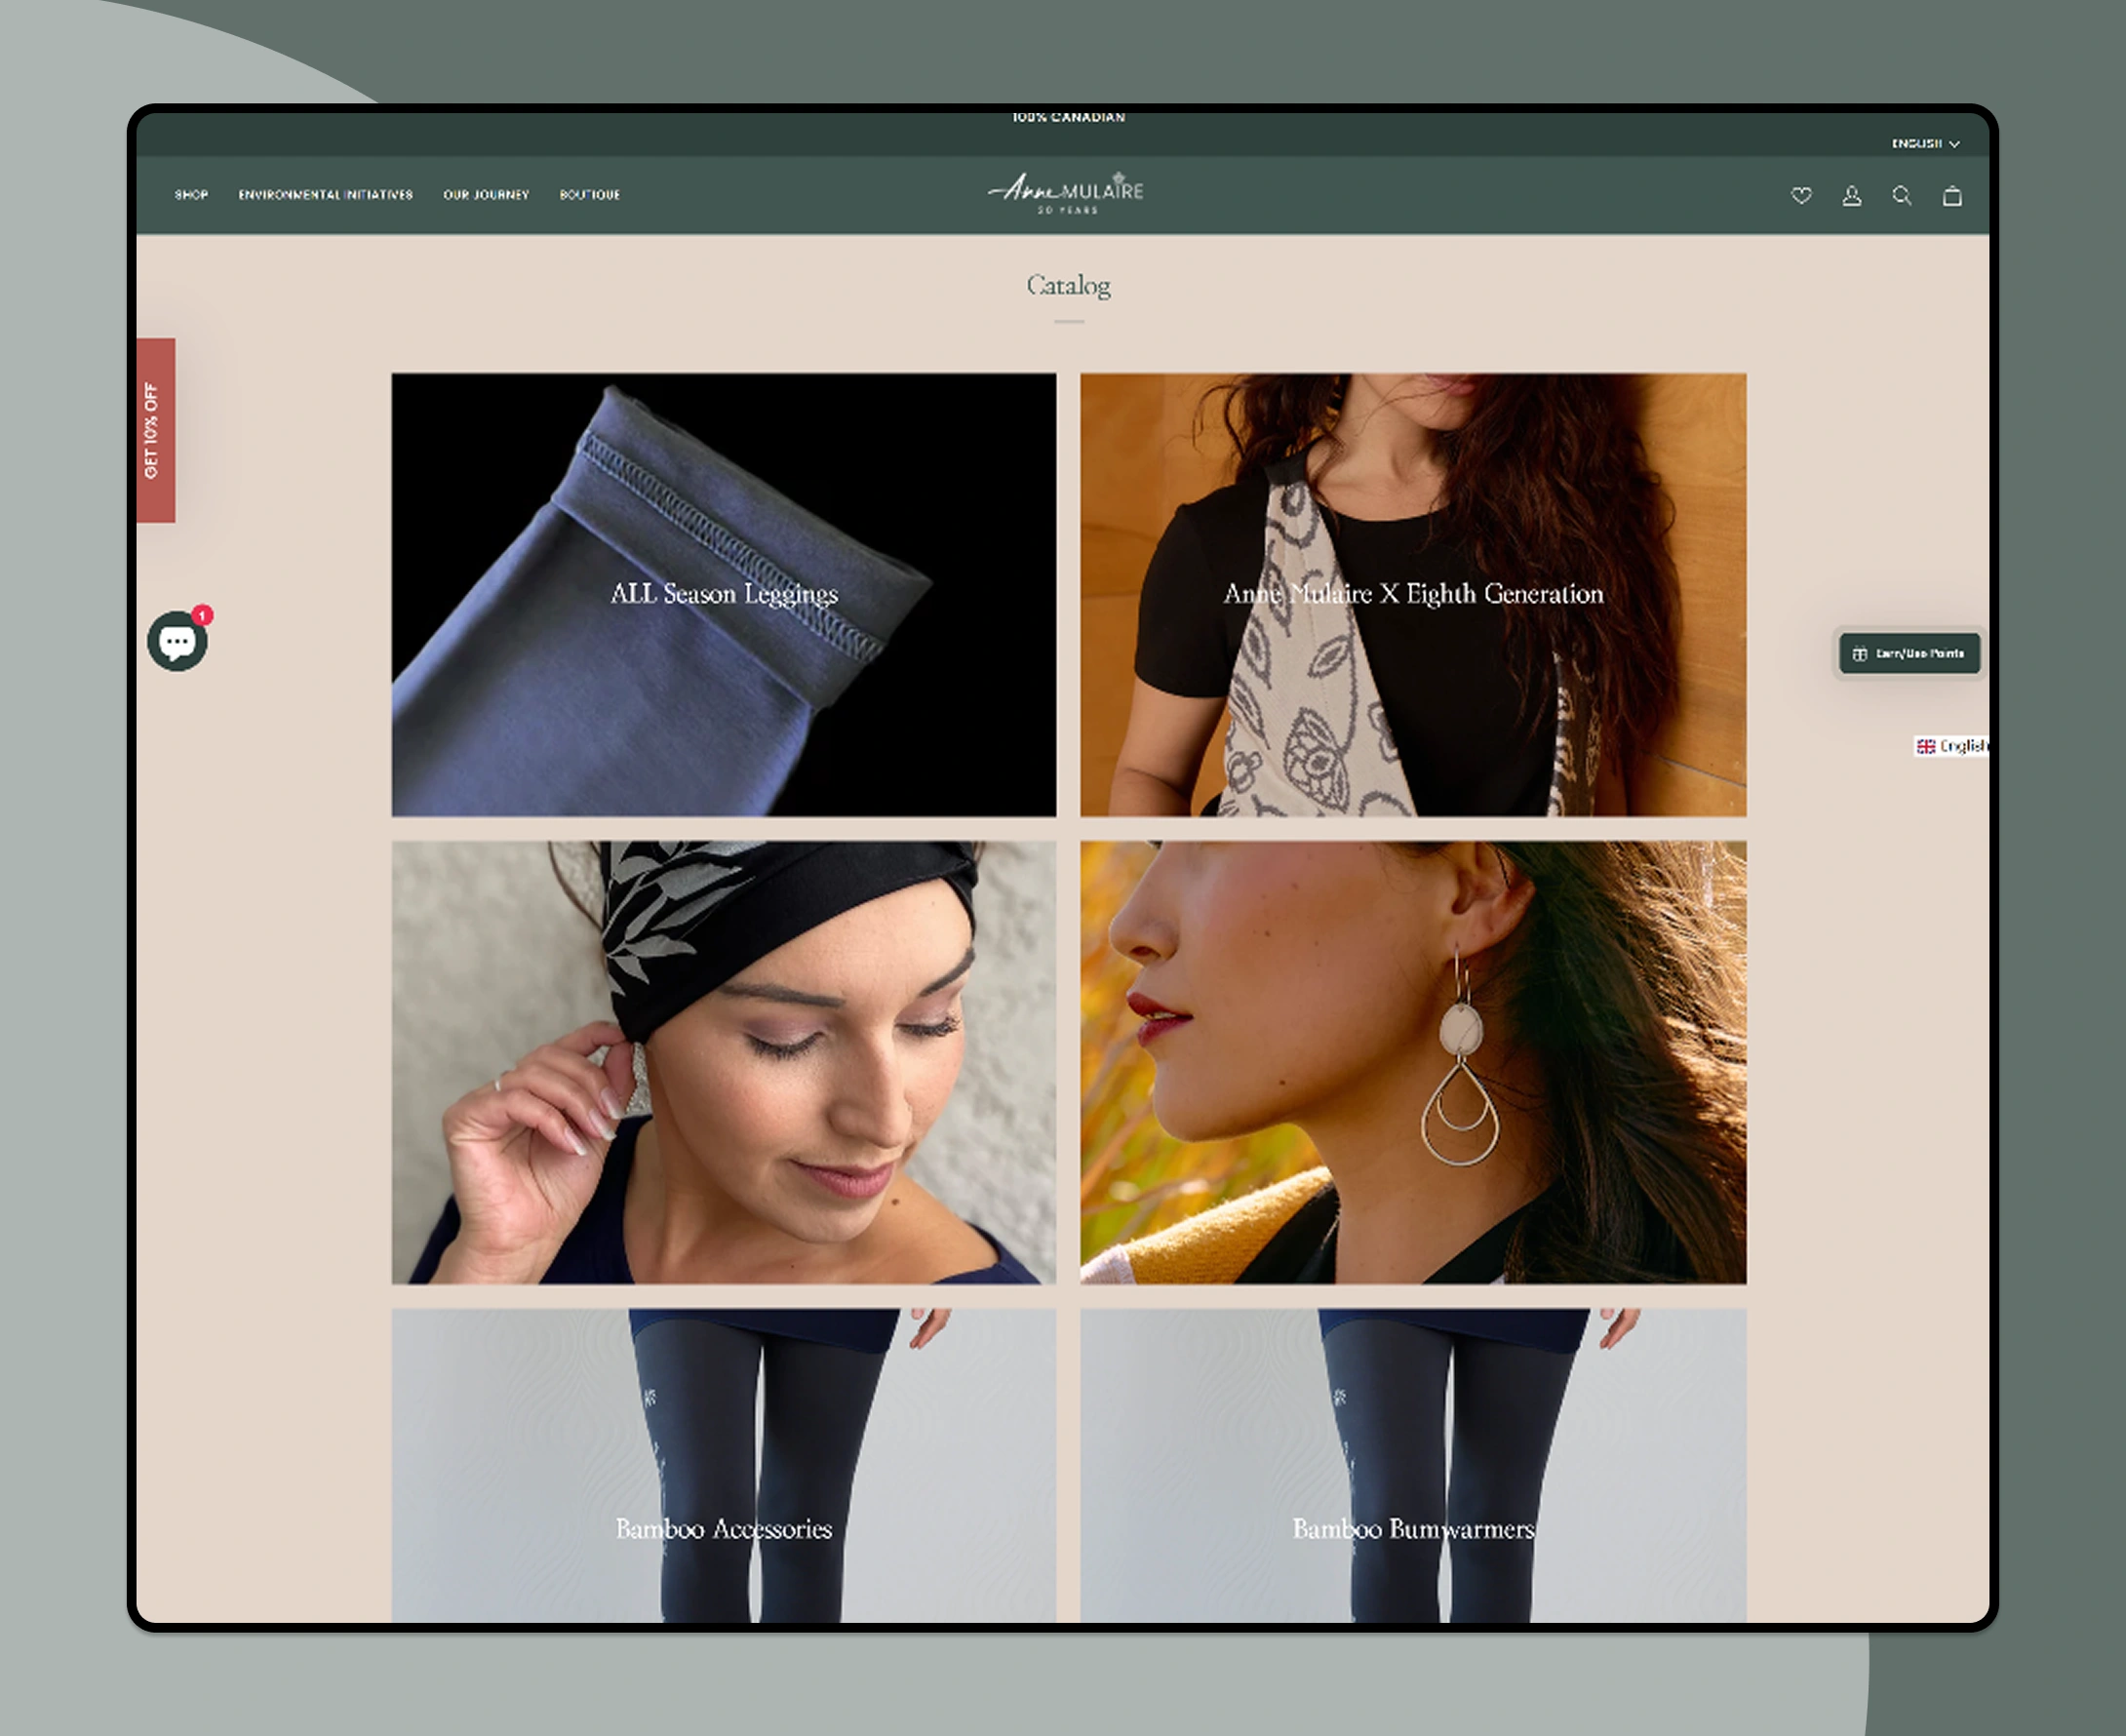The width and height of the screenshot is (2126, 1736).
Task: Click the UK flag language icon
Action: 1925,746
